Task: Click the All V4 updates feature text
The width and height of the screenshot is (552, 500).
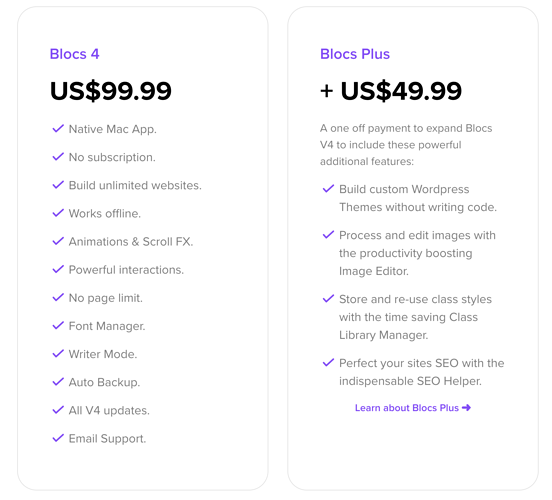Action: pyautogui.click(x=109, y=411)
